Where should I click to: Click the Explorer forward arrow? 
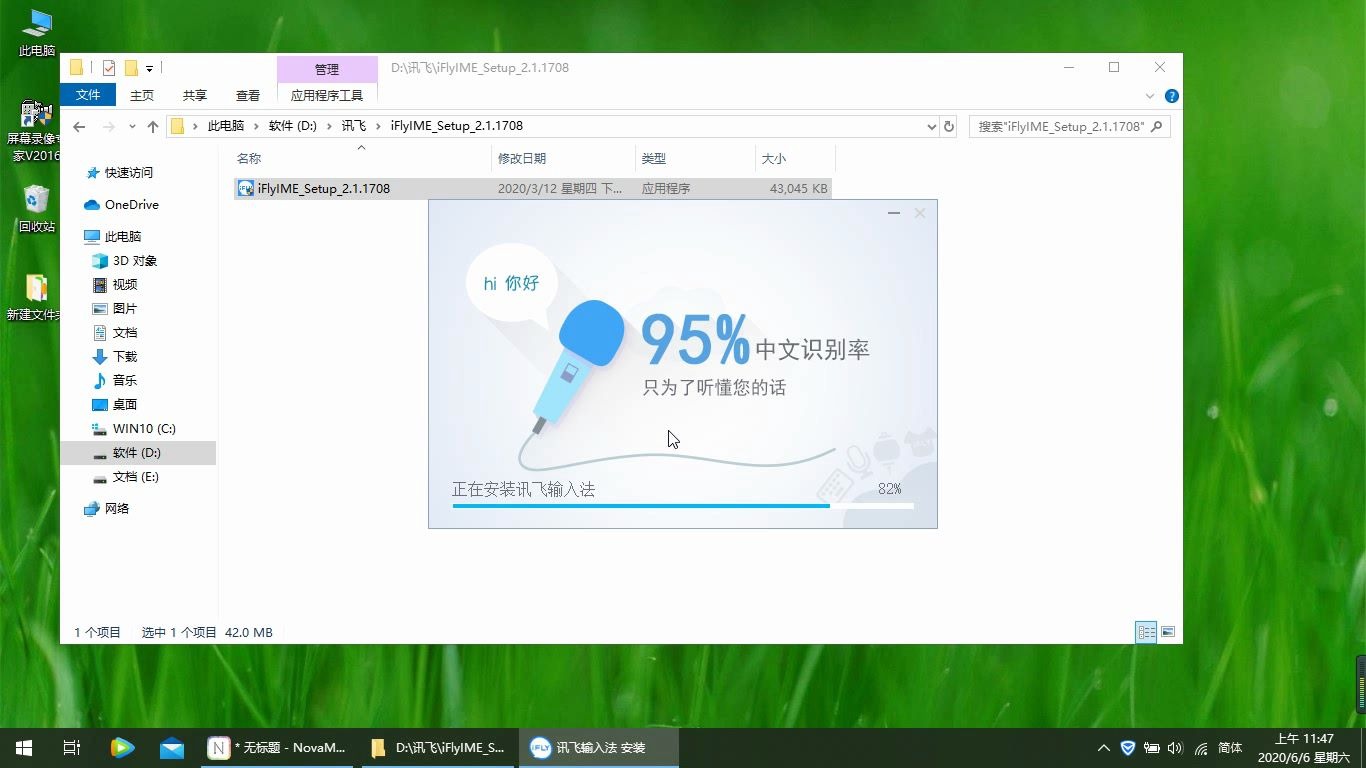108,127
